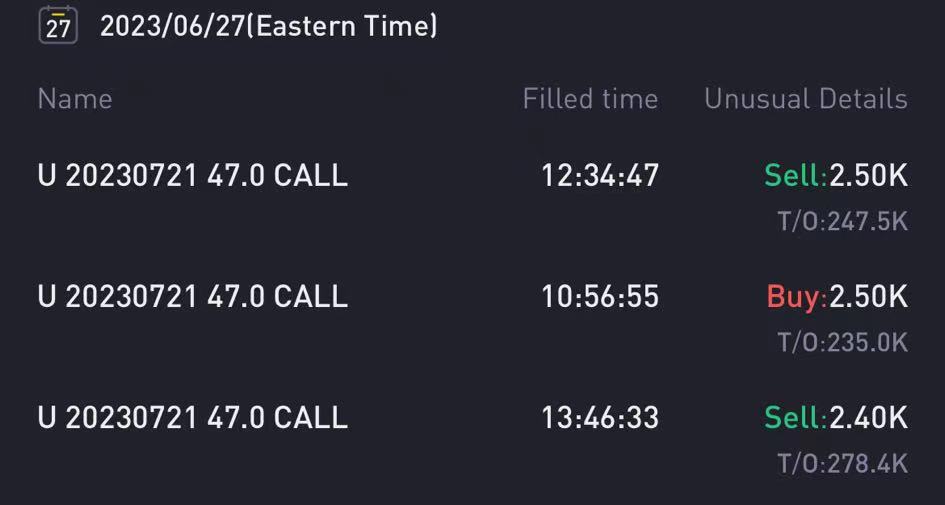Sort by the Name column header

tap(75, 99)
